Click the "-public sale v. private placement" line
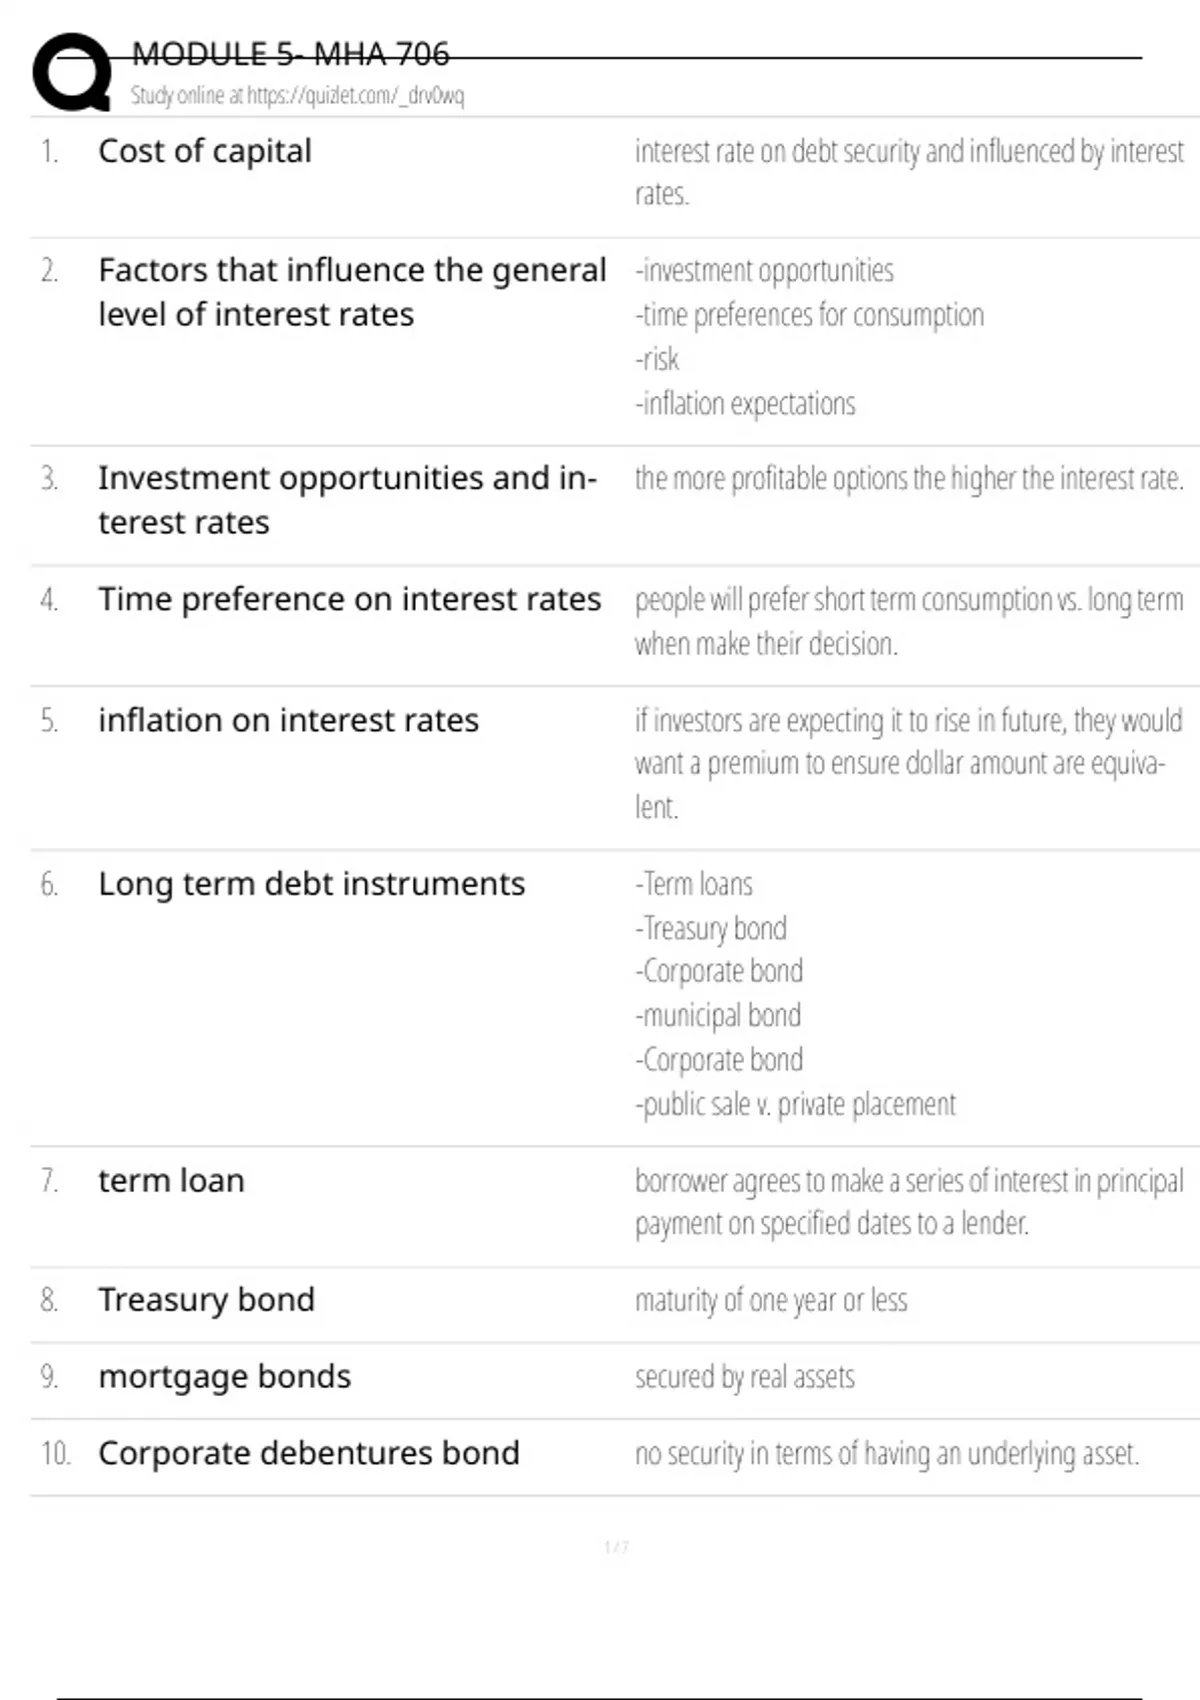The width and height of the screenshot is (1200, 1700). coord(795,1105)
